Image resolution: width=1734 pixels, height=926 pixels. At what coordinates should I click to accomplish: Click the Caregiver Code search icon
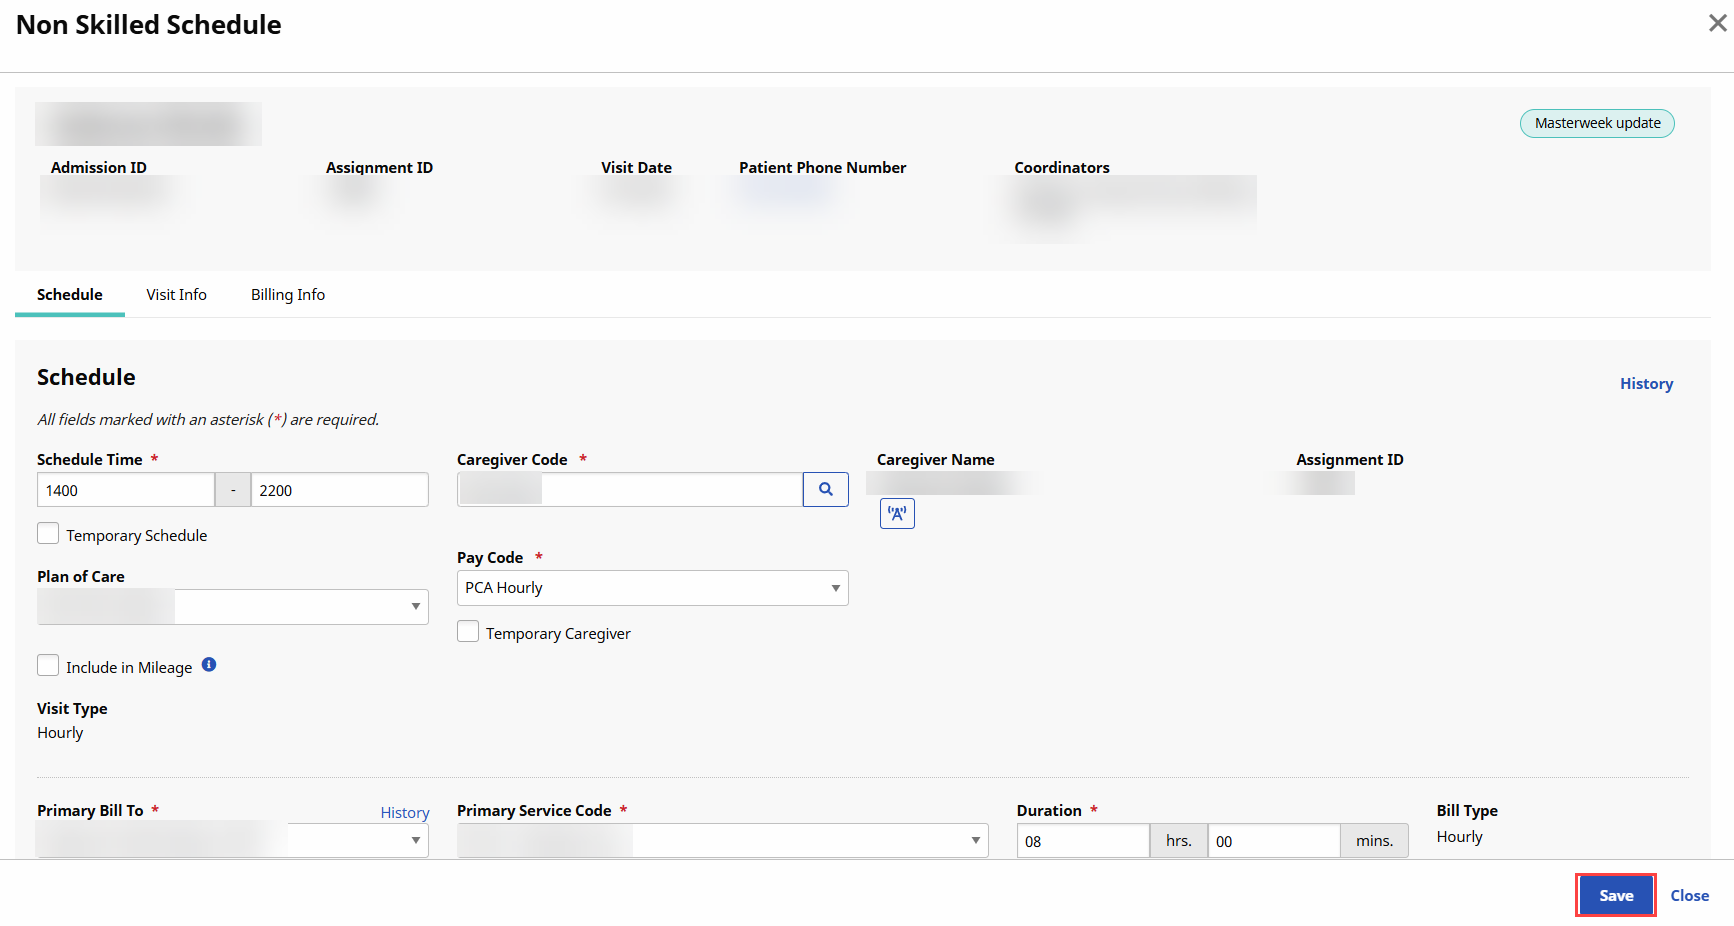coord(825,489)
